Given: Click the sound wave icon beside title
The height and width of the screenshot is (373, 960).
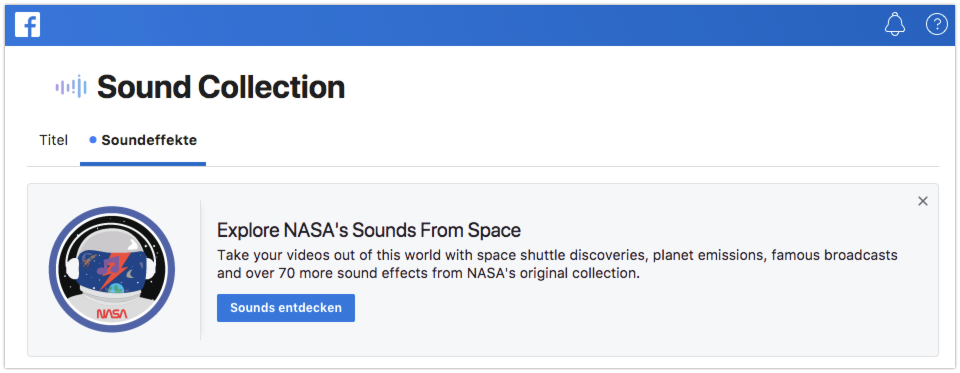Looking at the screenshot, I should coord(71,87).
